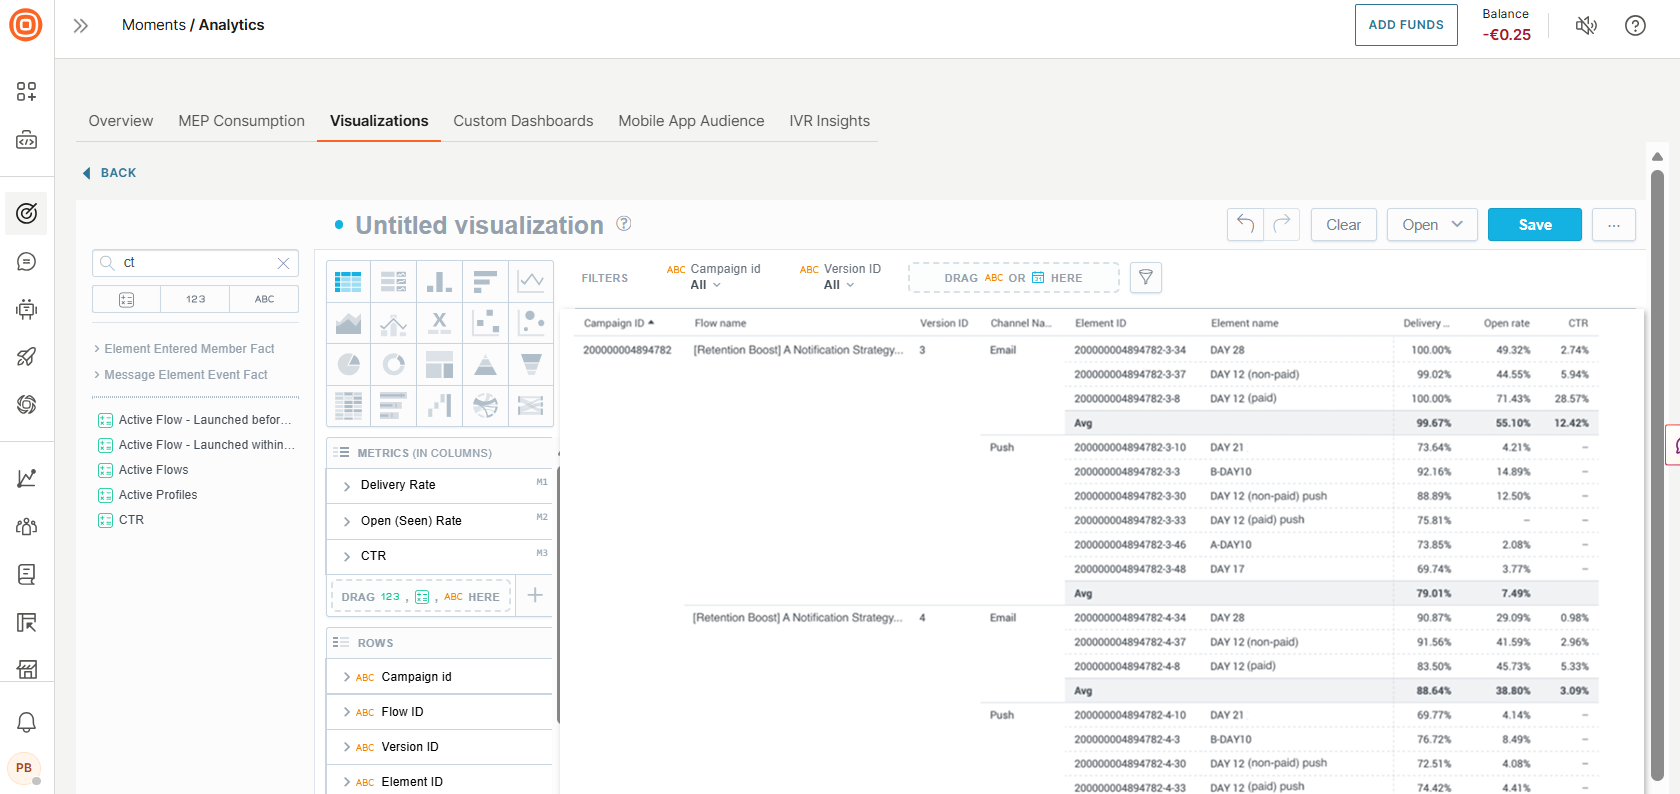Choose the heatmap visualization
1680x794 pixels.
[x=348, y=405]
